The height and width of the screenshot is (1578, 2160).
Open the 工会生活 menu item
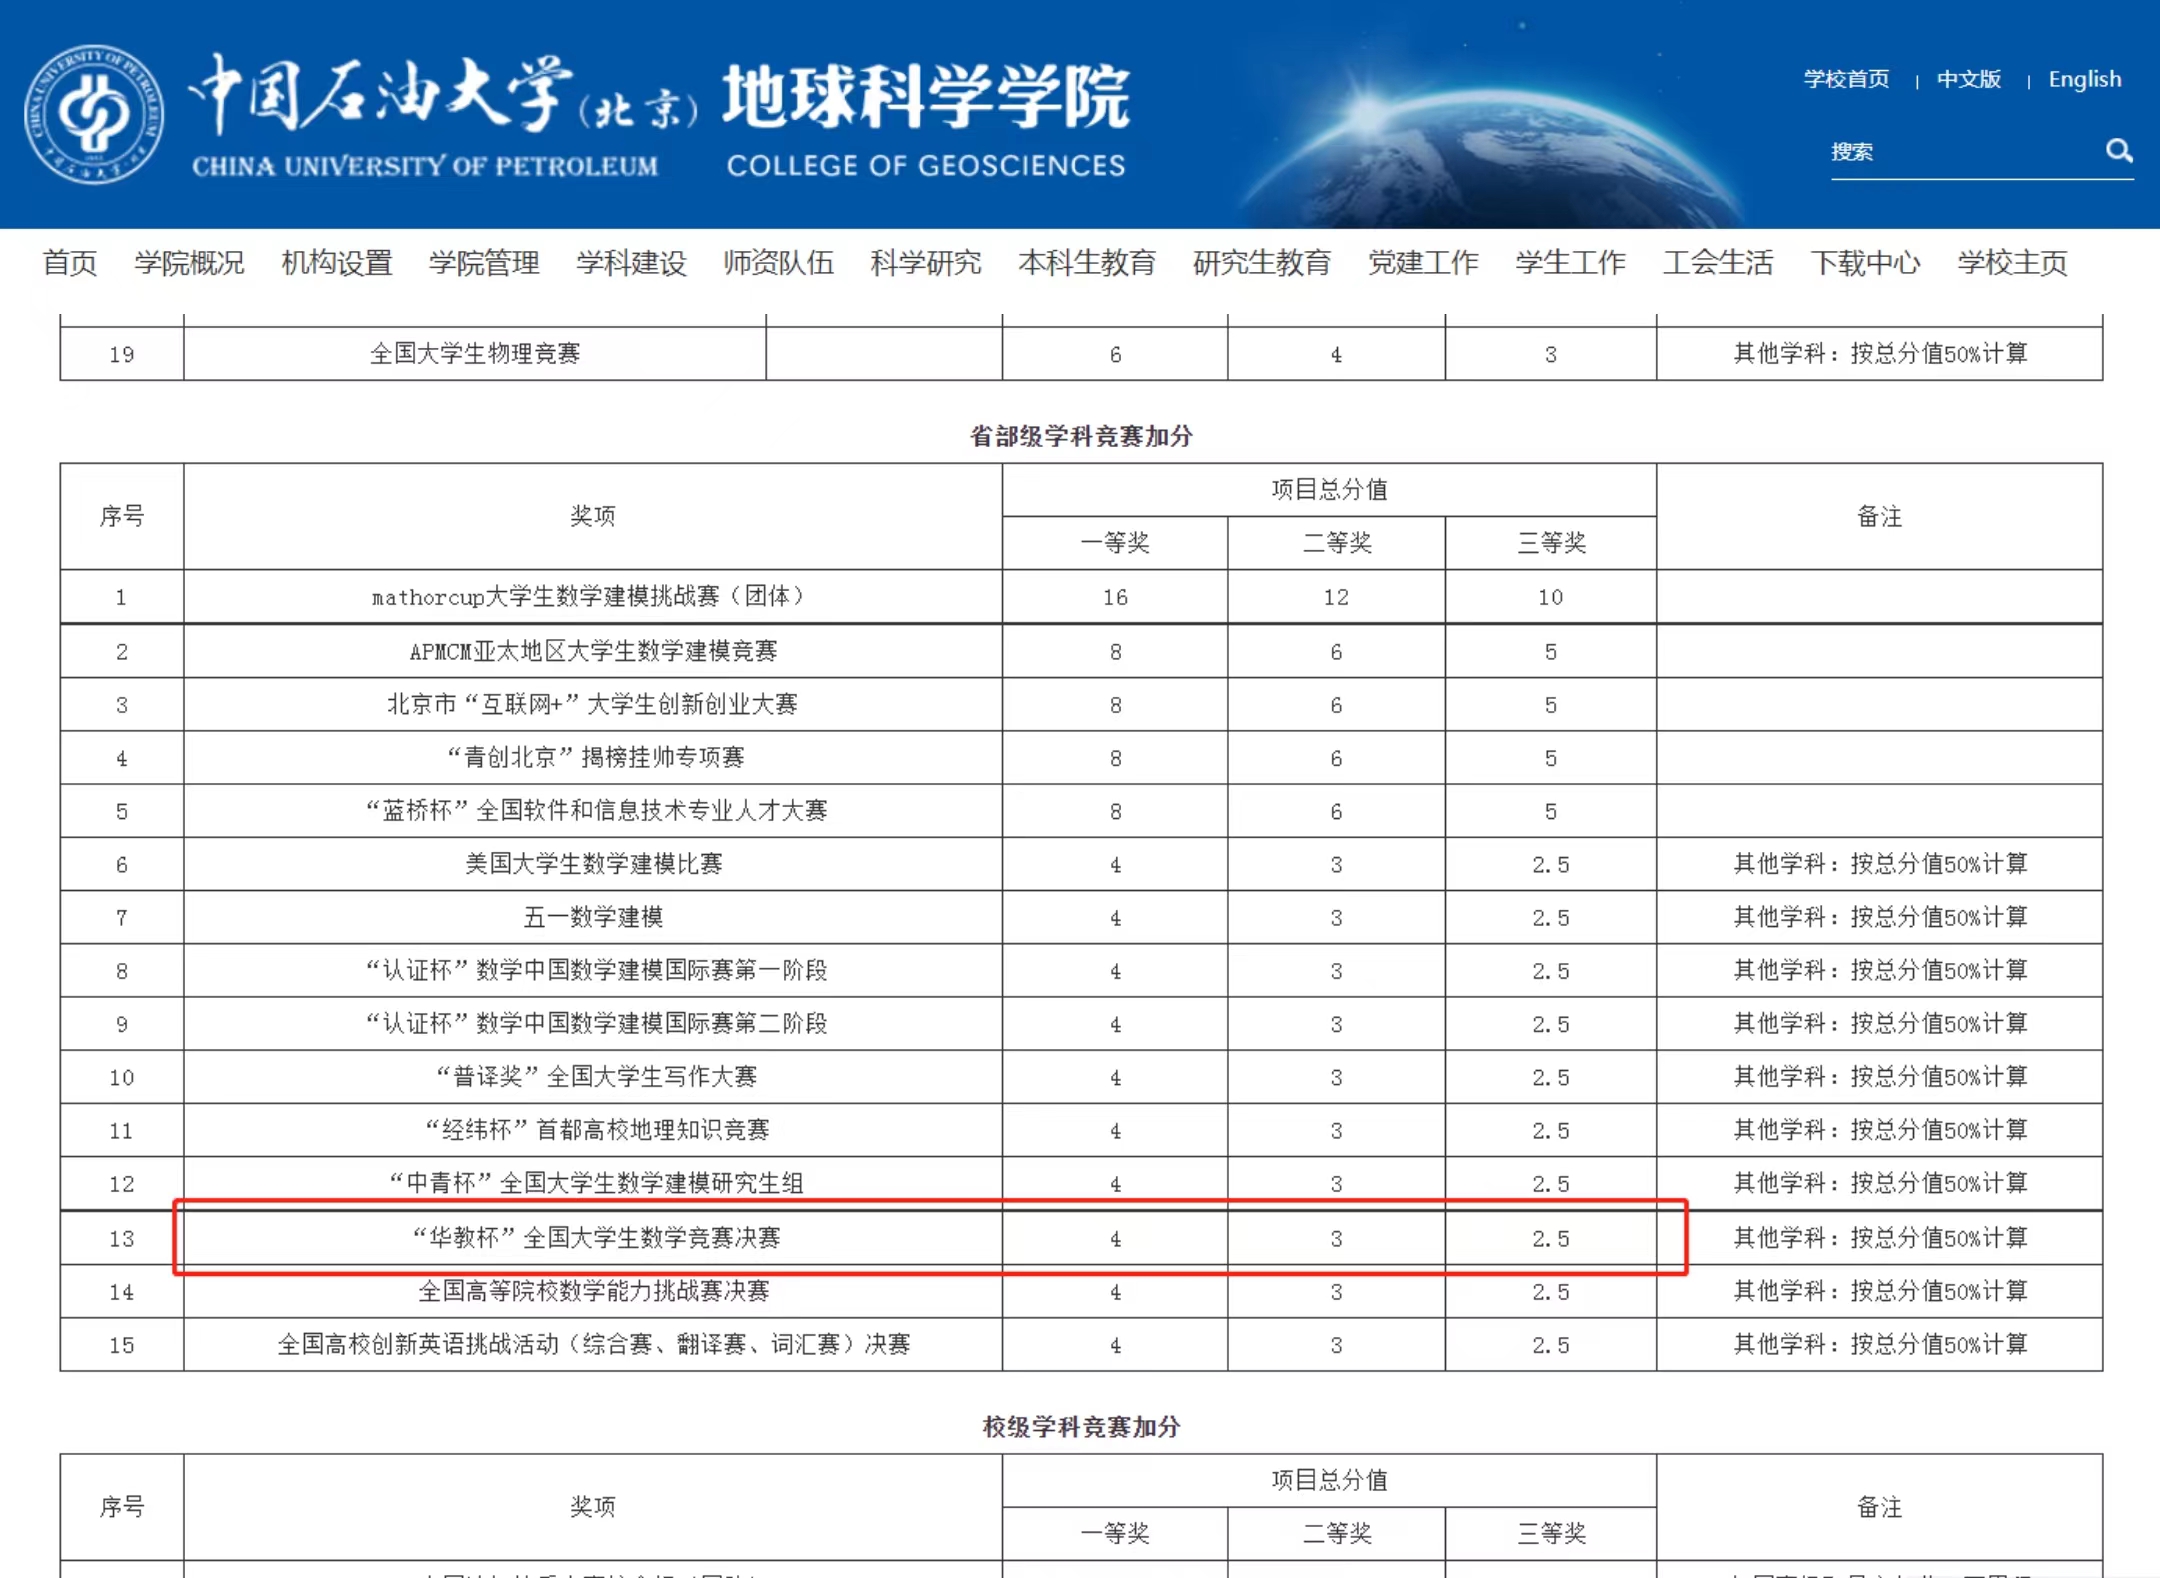[x=1717, y=263]
